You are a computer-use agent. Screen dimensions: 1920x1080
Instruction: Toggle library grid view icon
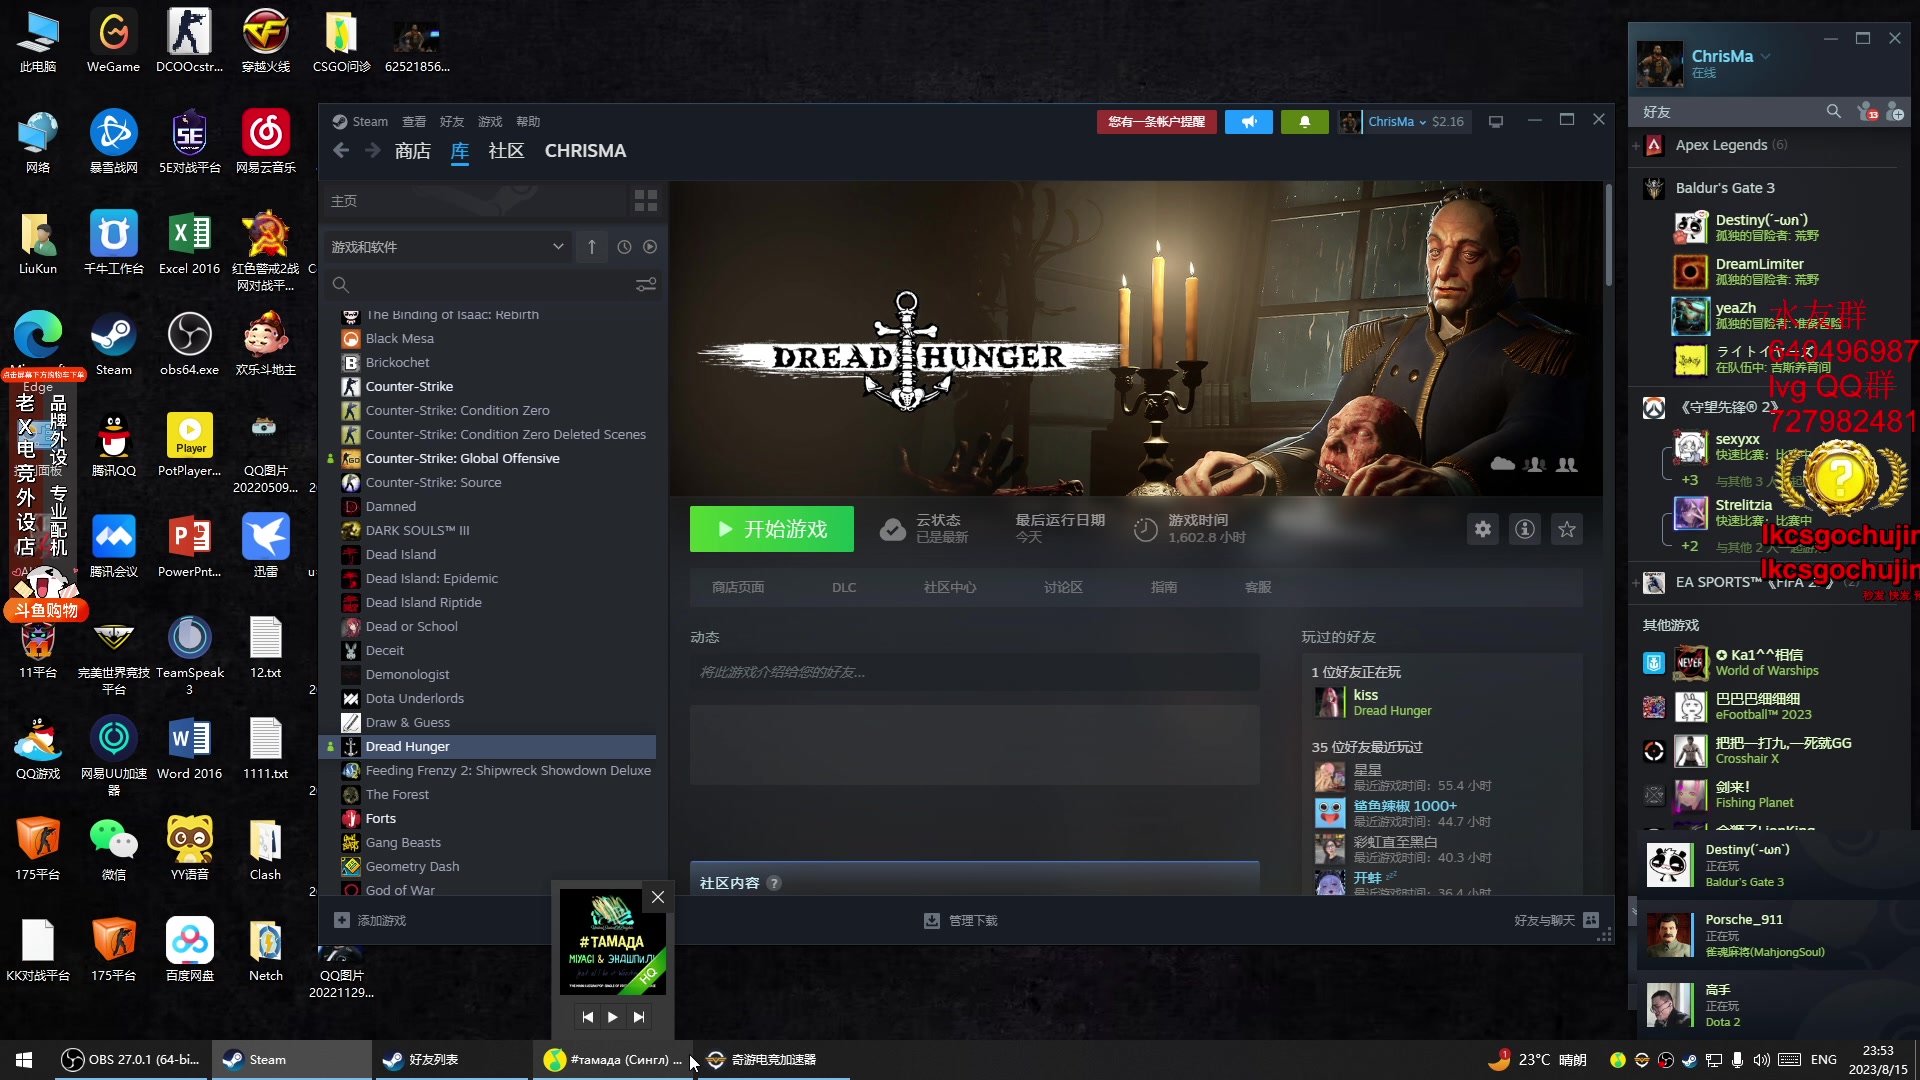[x=646, y=201]
